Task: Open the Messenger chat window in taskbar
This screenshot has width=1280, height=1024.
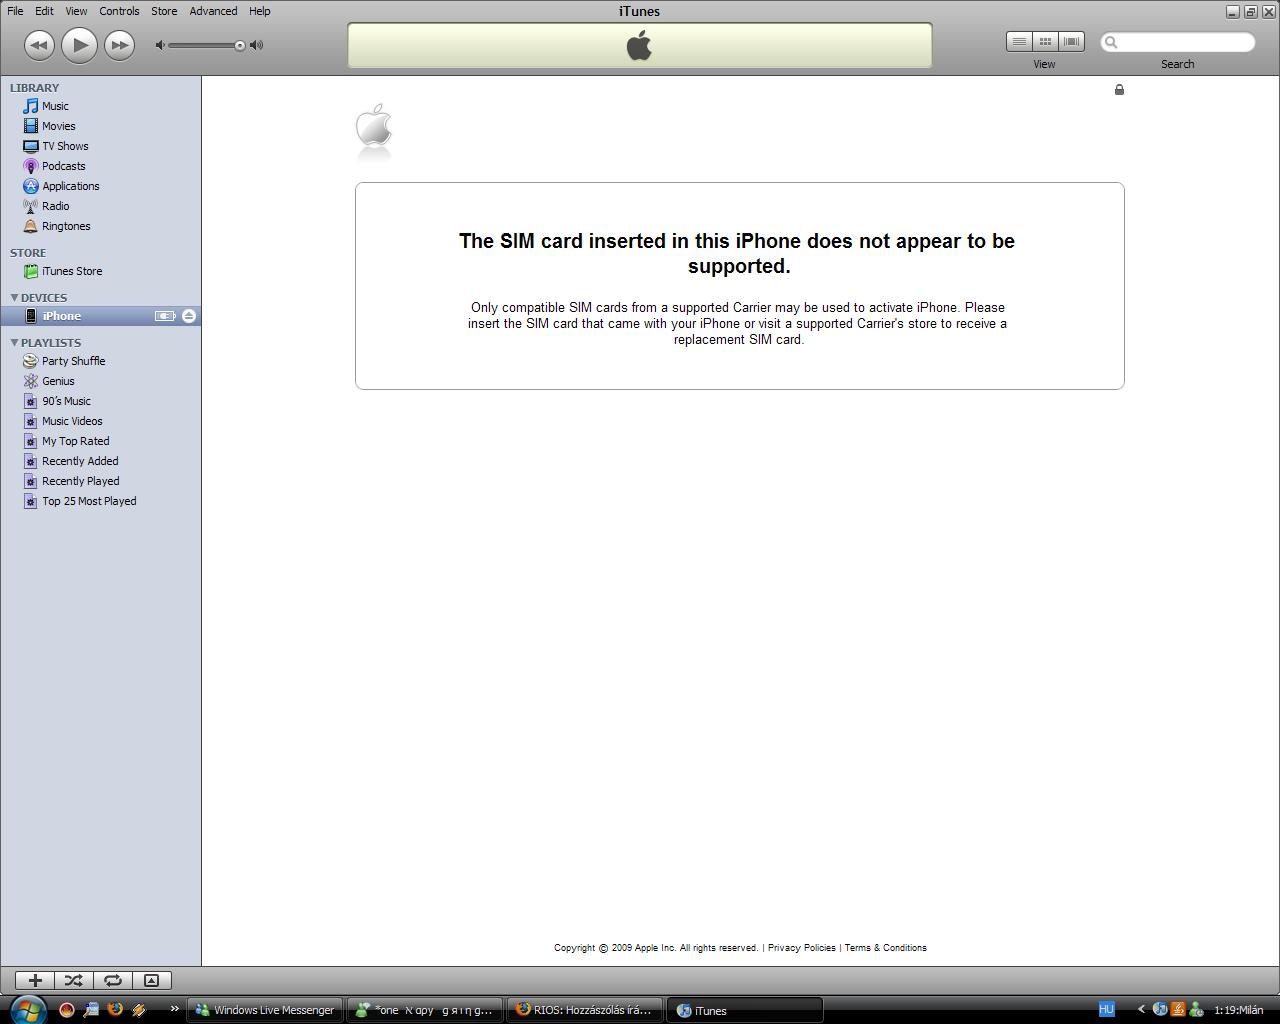Action: coord(425,1010)
